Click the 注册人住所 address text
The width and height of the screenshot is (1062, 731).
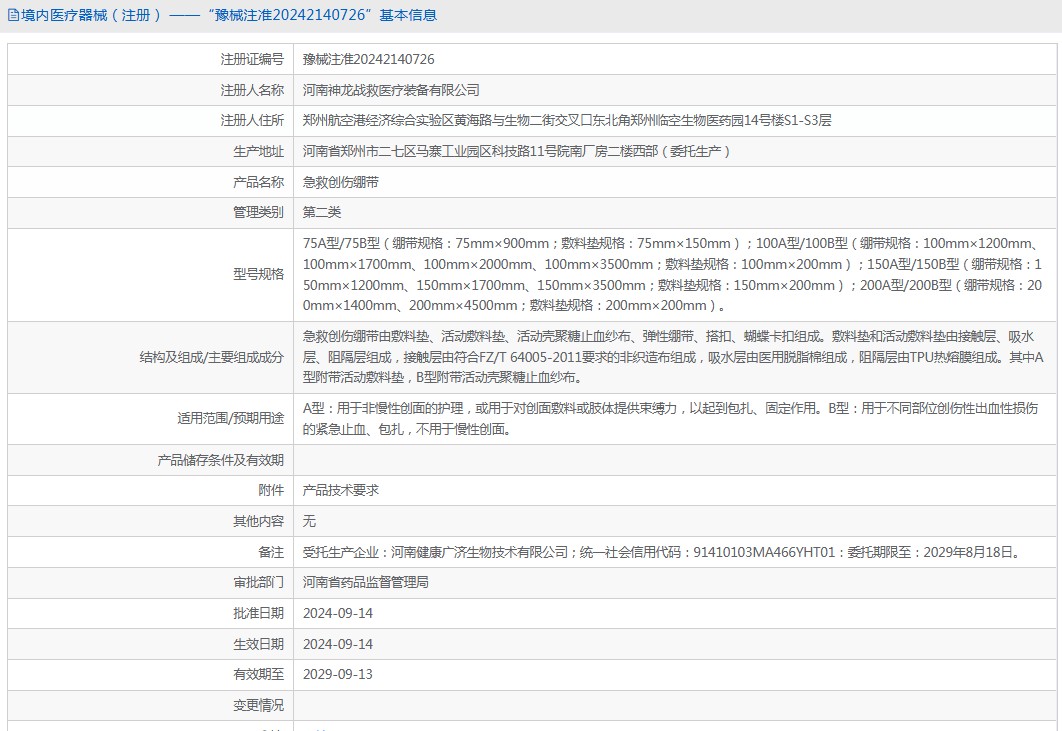coord(567,120)
